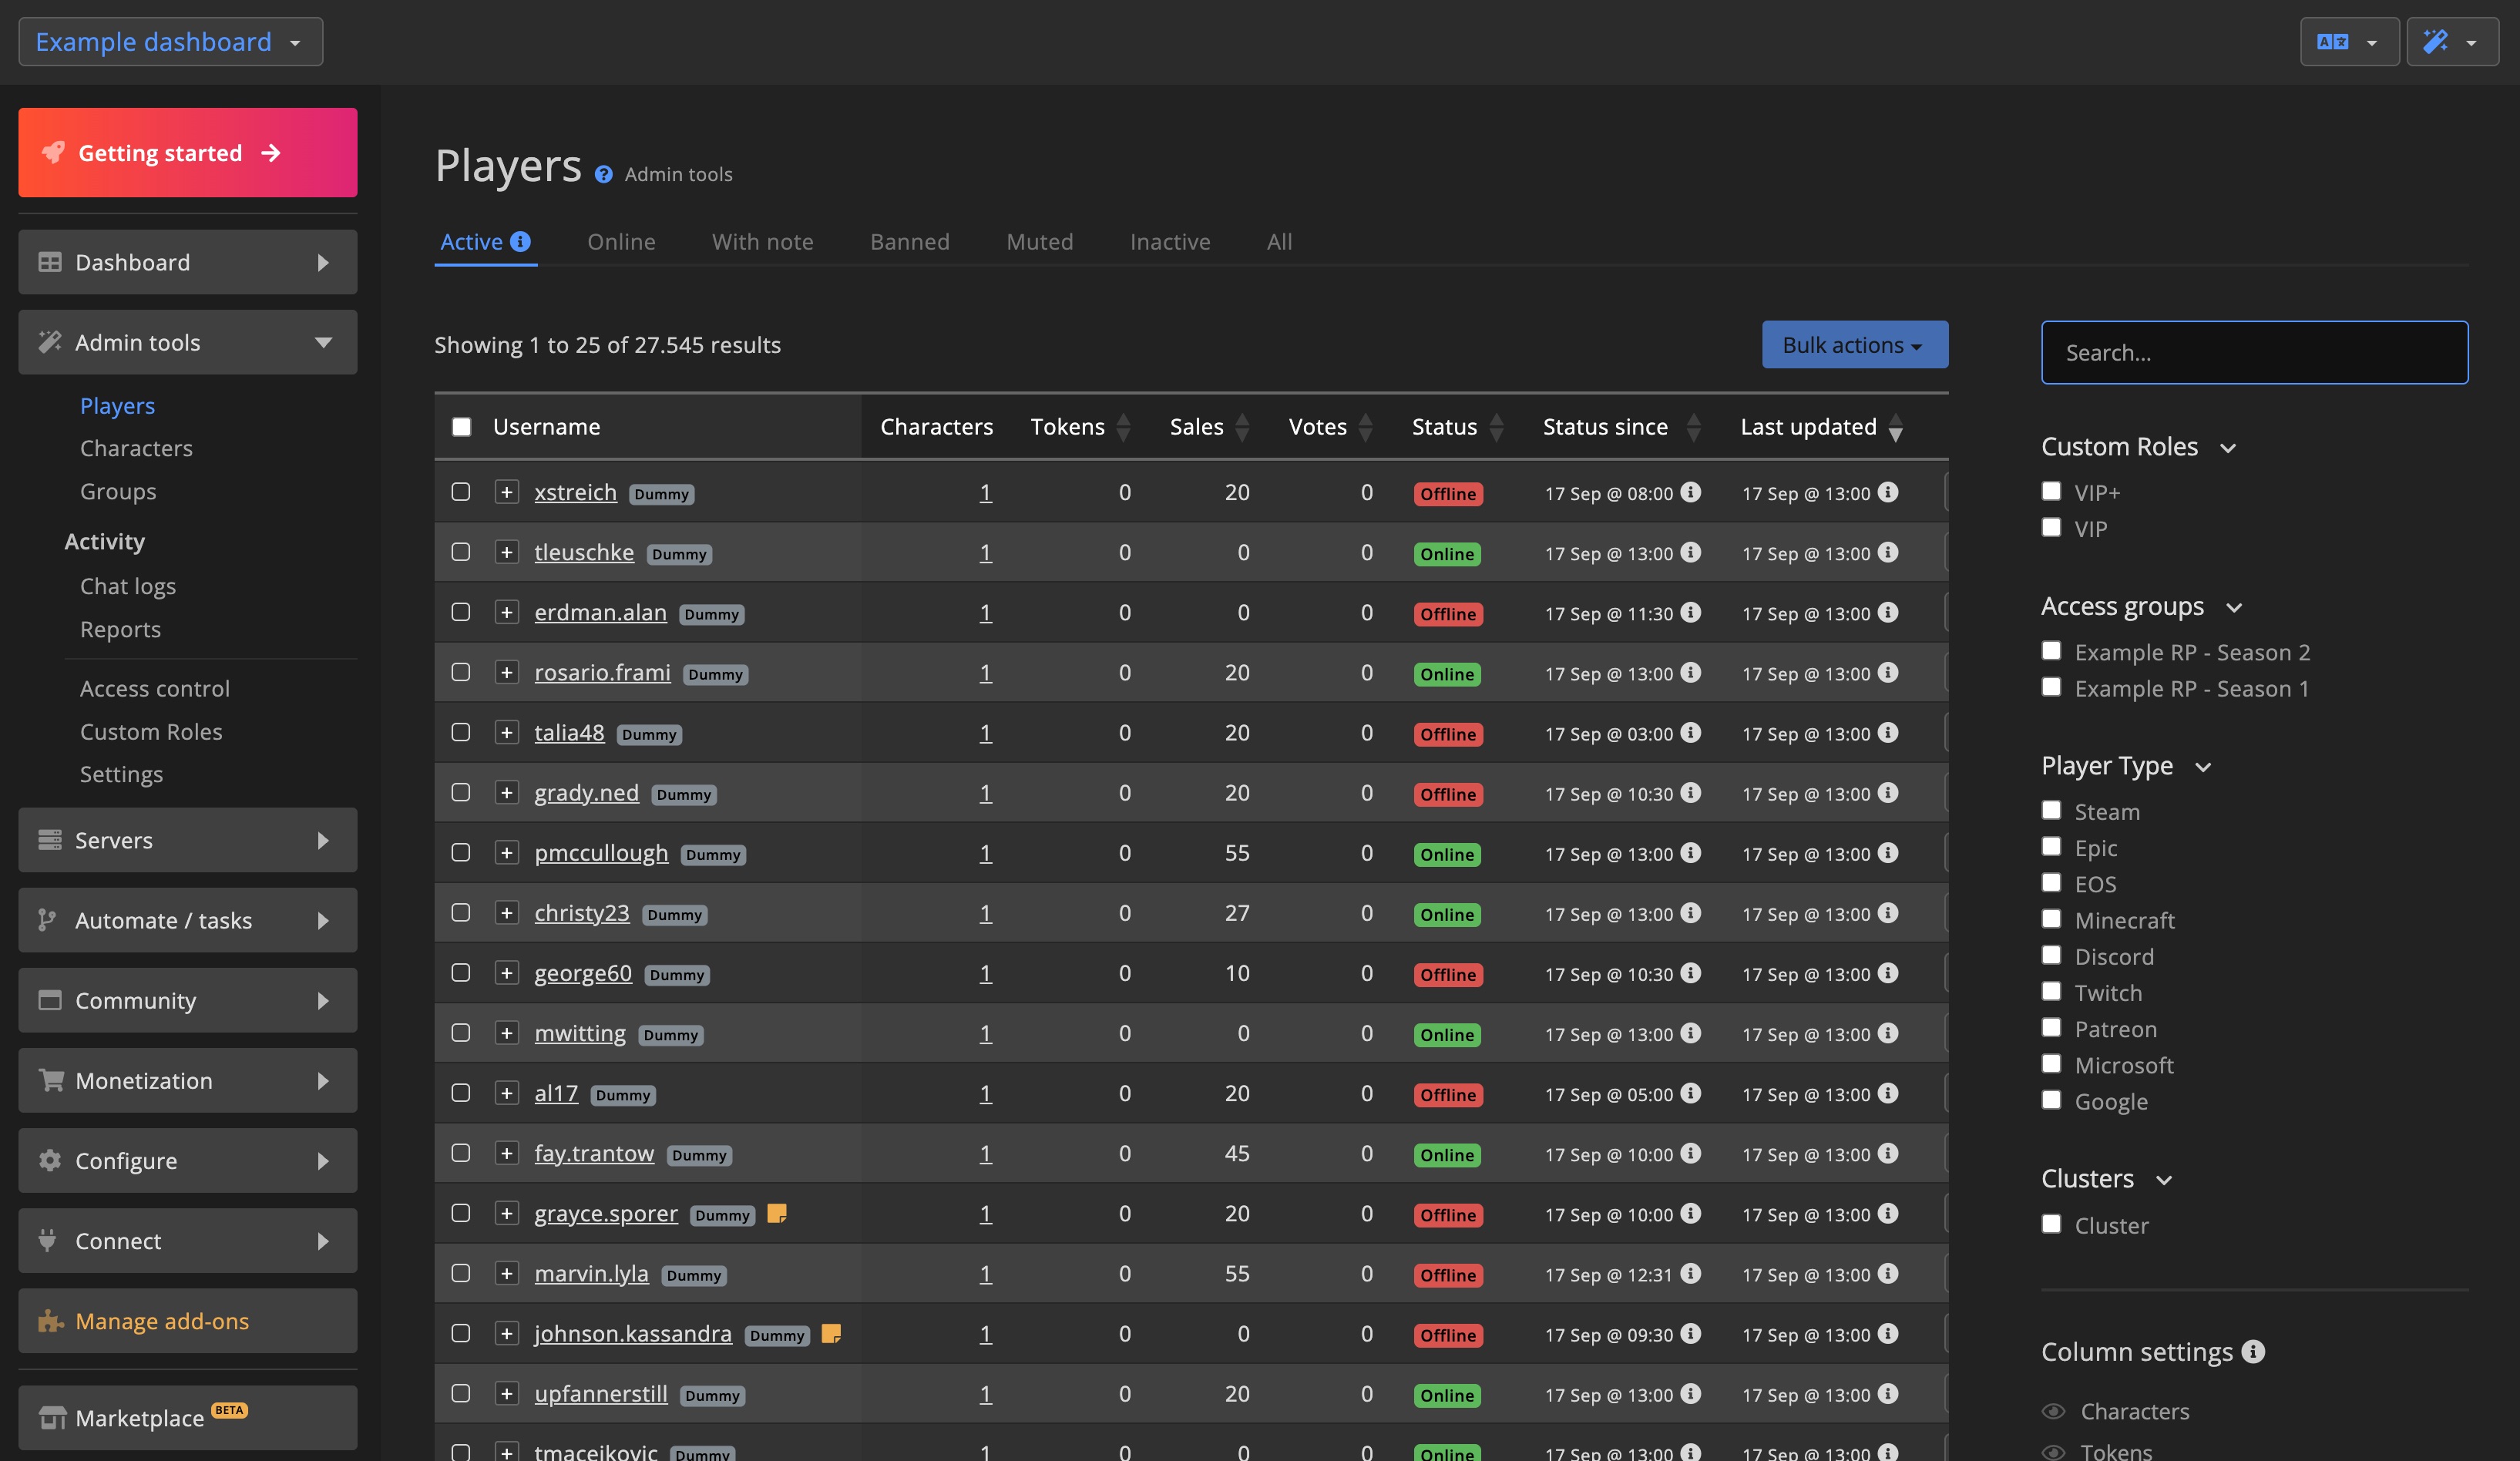The image size is (2520, 1461).
Task: Switch to the Banned tab
Action: pyautogui.click(x=909, y=242)
